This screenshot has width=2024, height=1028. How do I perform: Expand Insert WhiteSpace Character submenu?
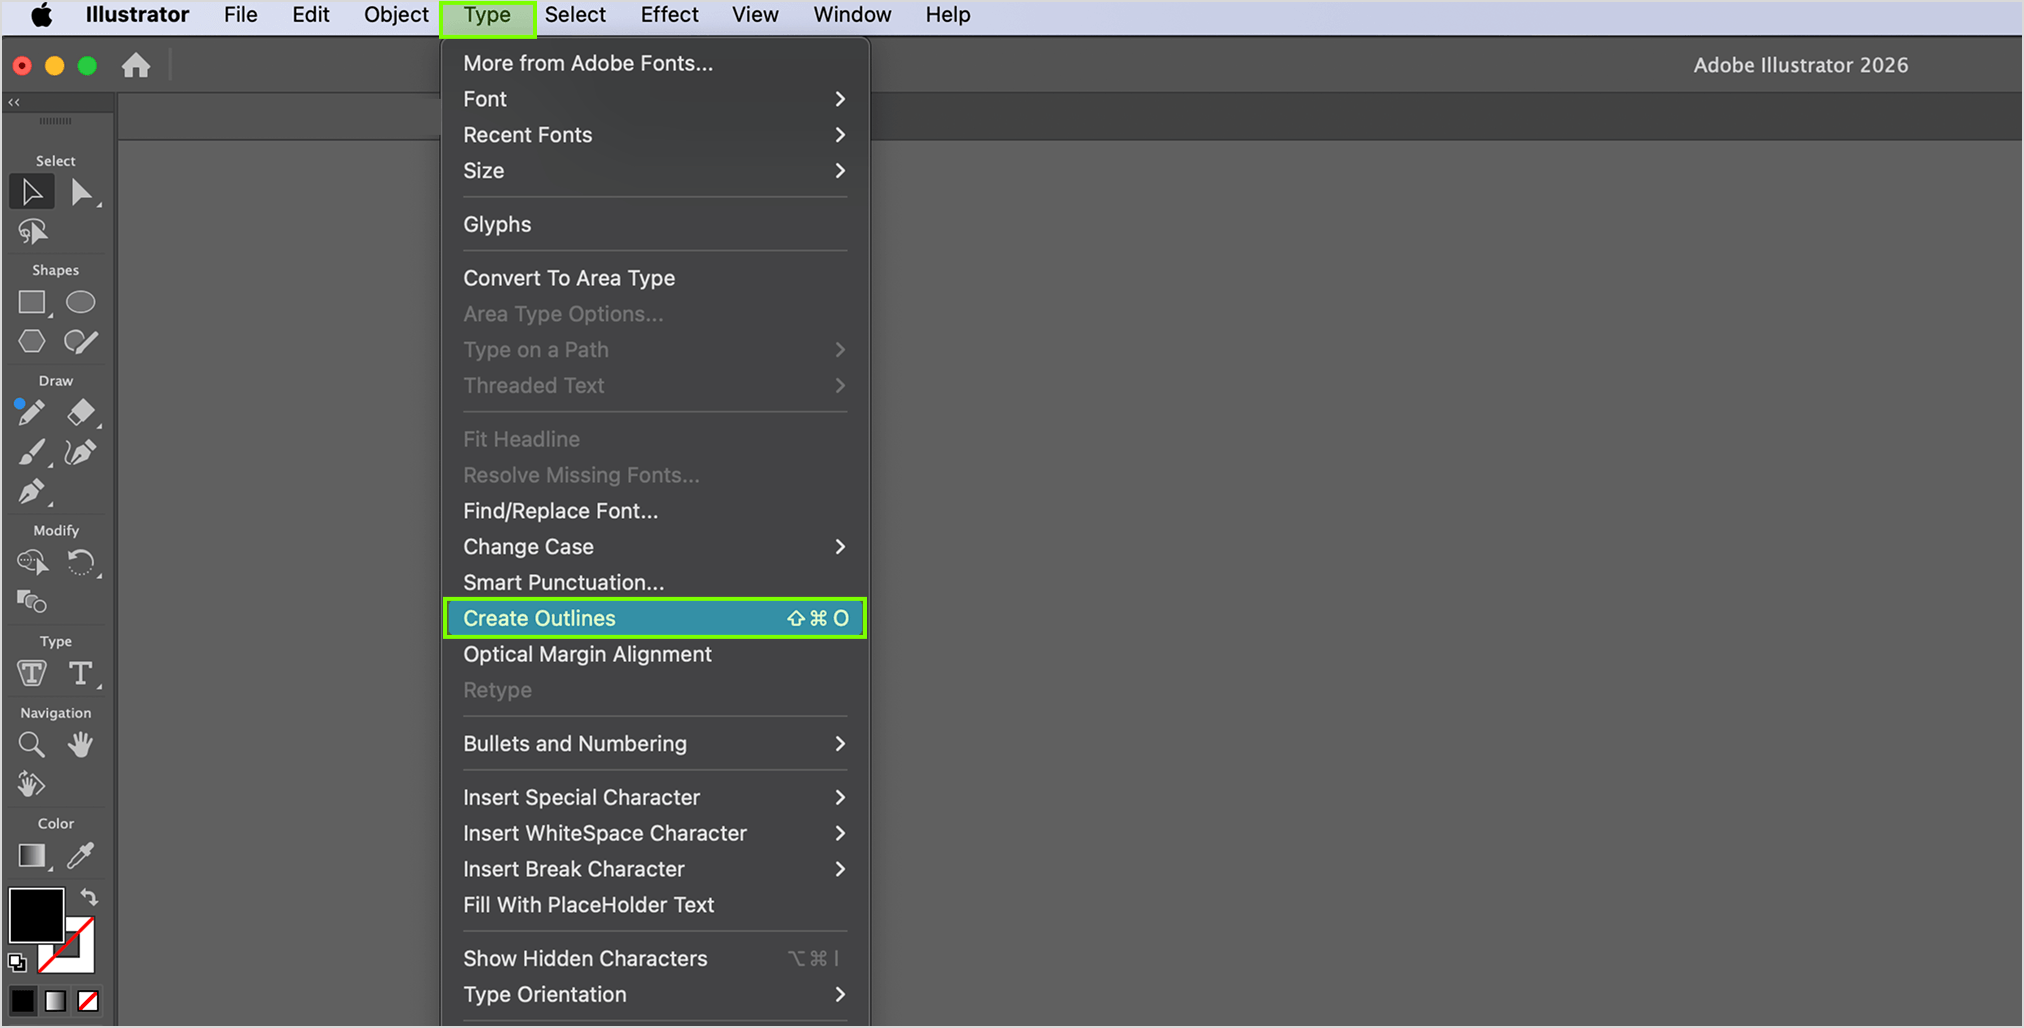pyautogui.click(x=655, y=834)
